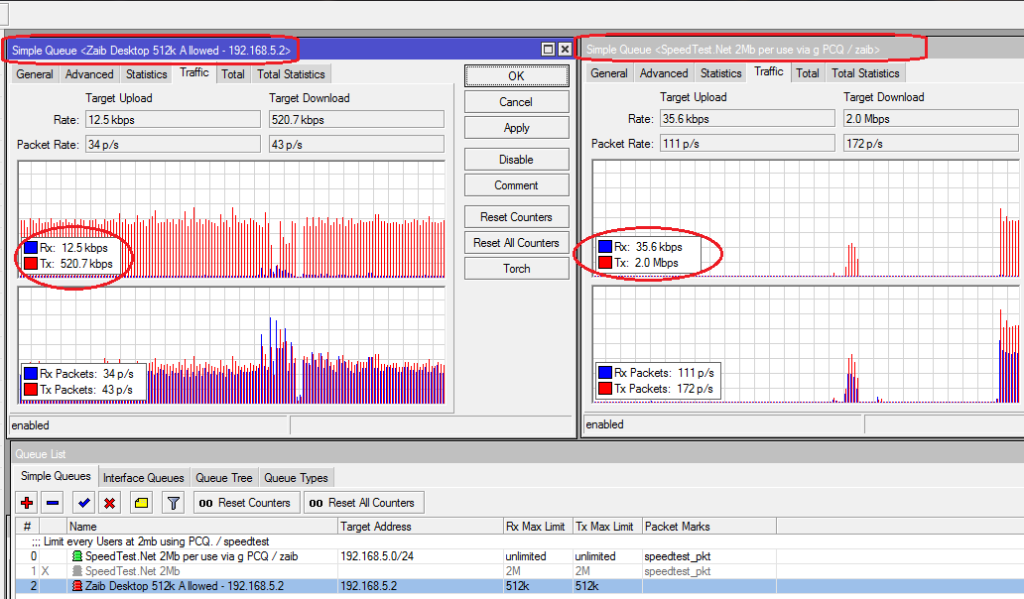Click the Target Download rate field showing 520.7 kbps
The image size is (1024, 599).
pyautogui.click(x=356, y=120)
